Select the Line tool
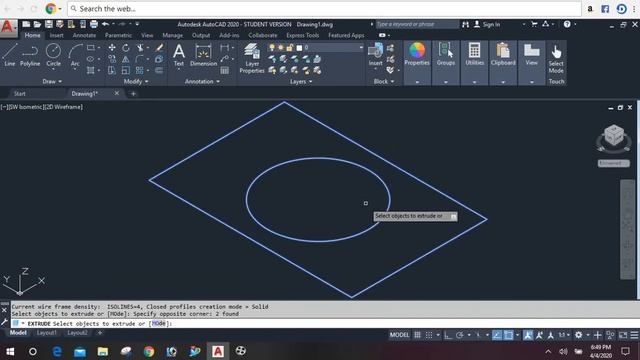The image size is (640, 360). tap(9, 55)
